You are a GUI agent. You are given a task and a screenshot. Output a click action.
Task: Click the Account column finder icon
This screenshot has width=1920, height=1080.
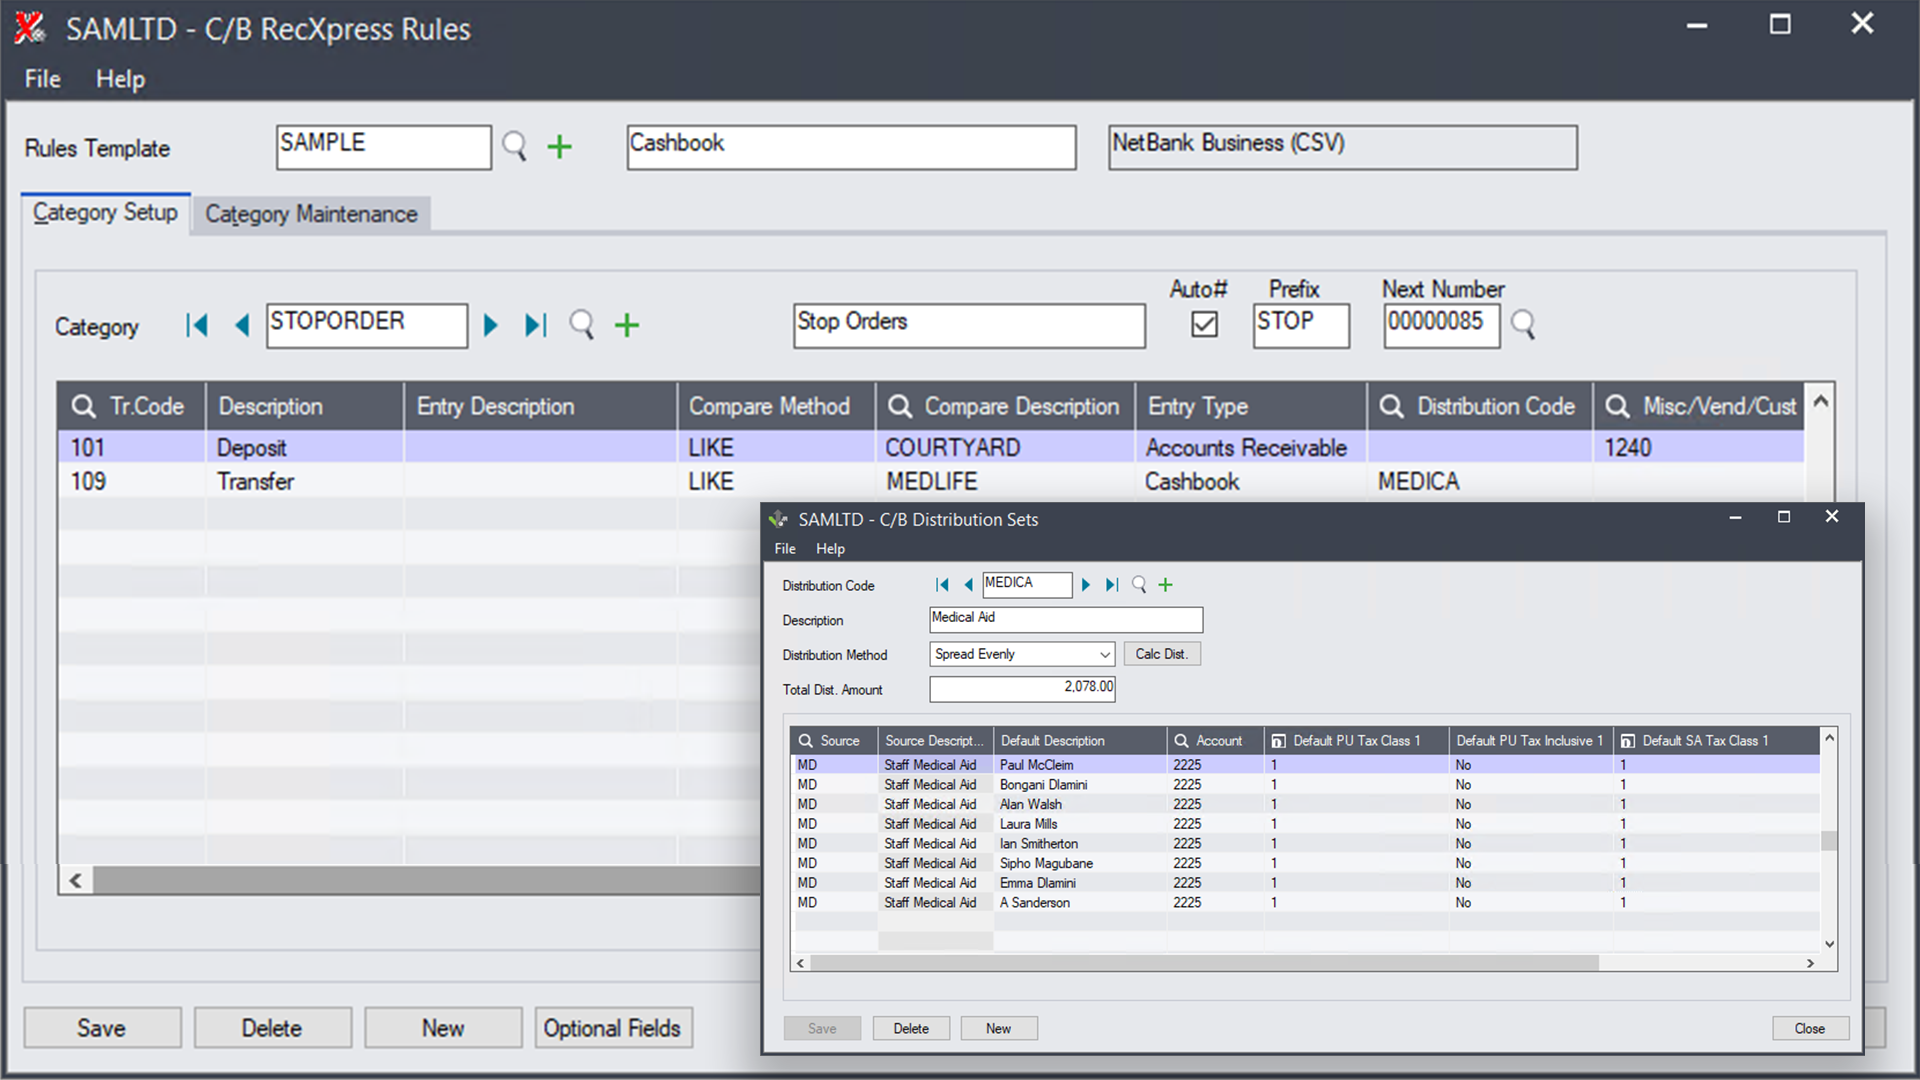(1180, 740)
